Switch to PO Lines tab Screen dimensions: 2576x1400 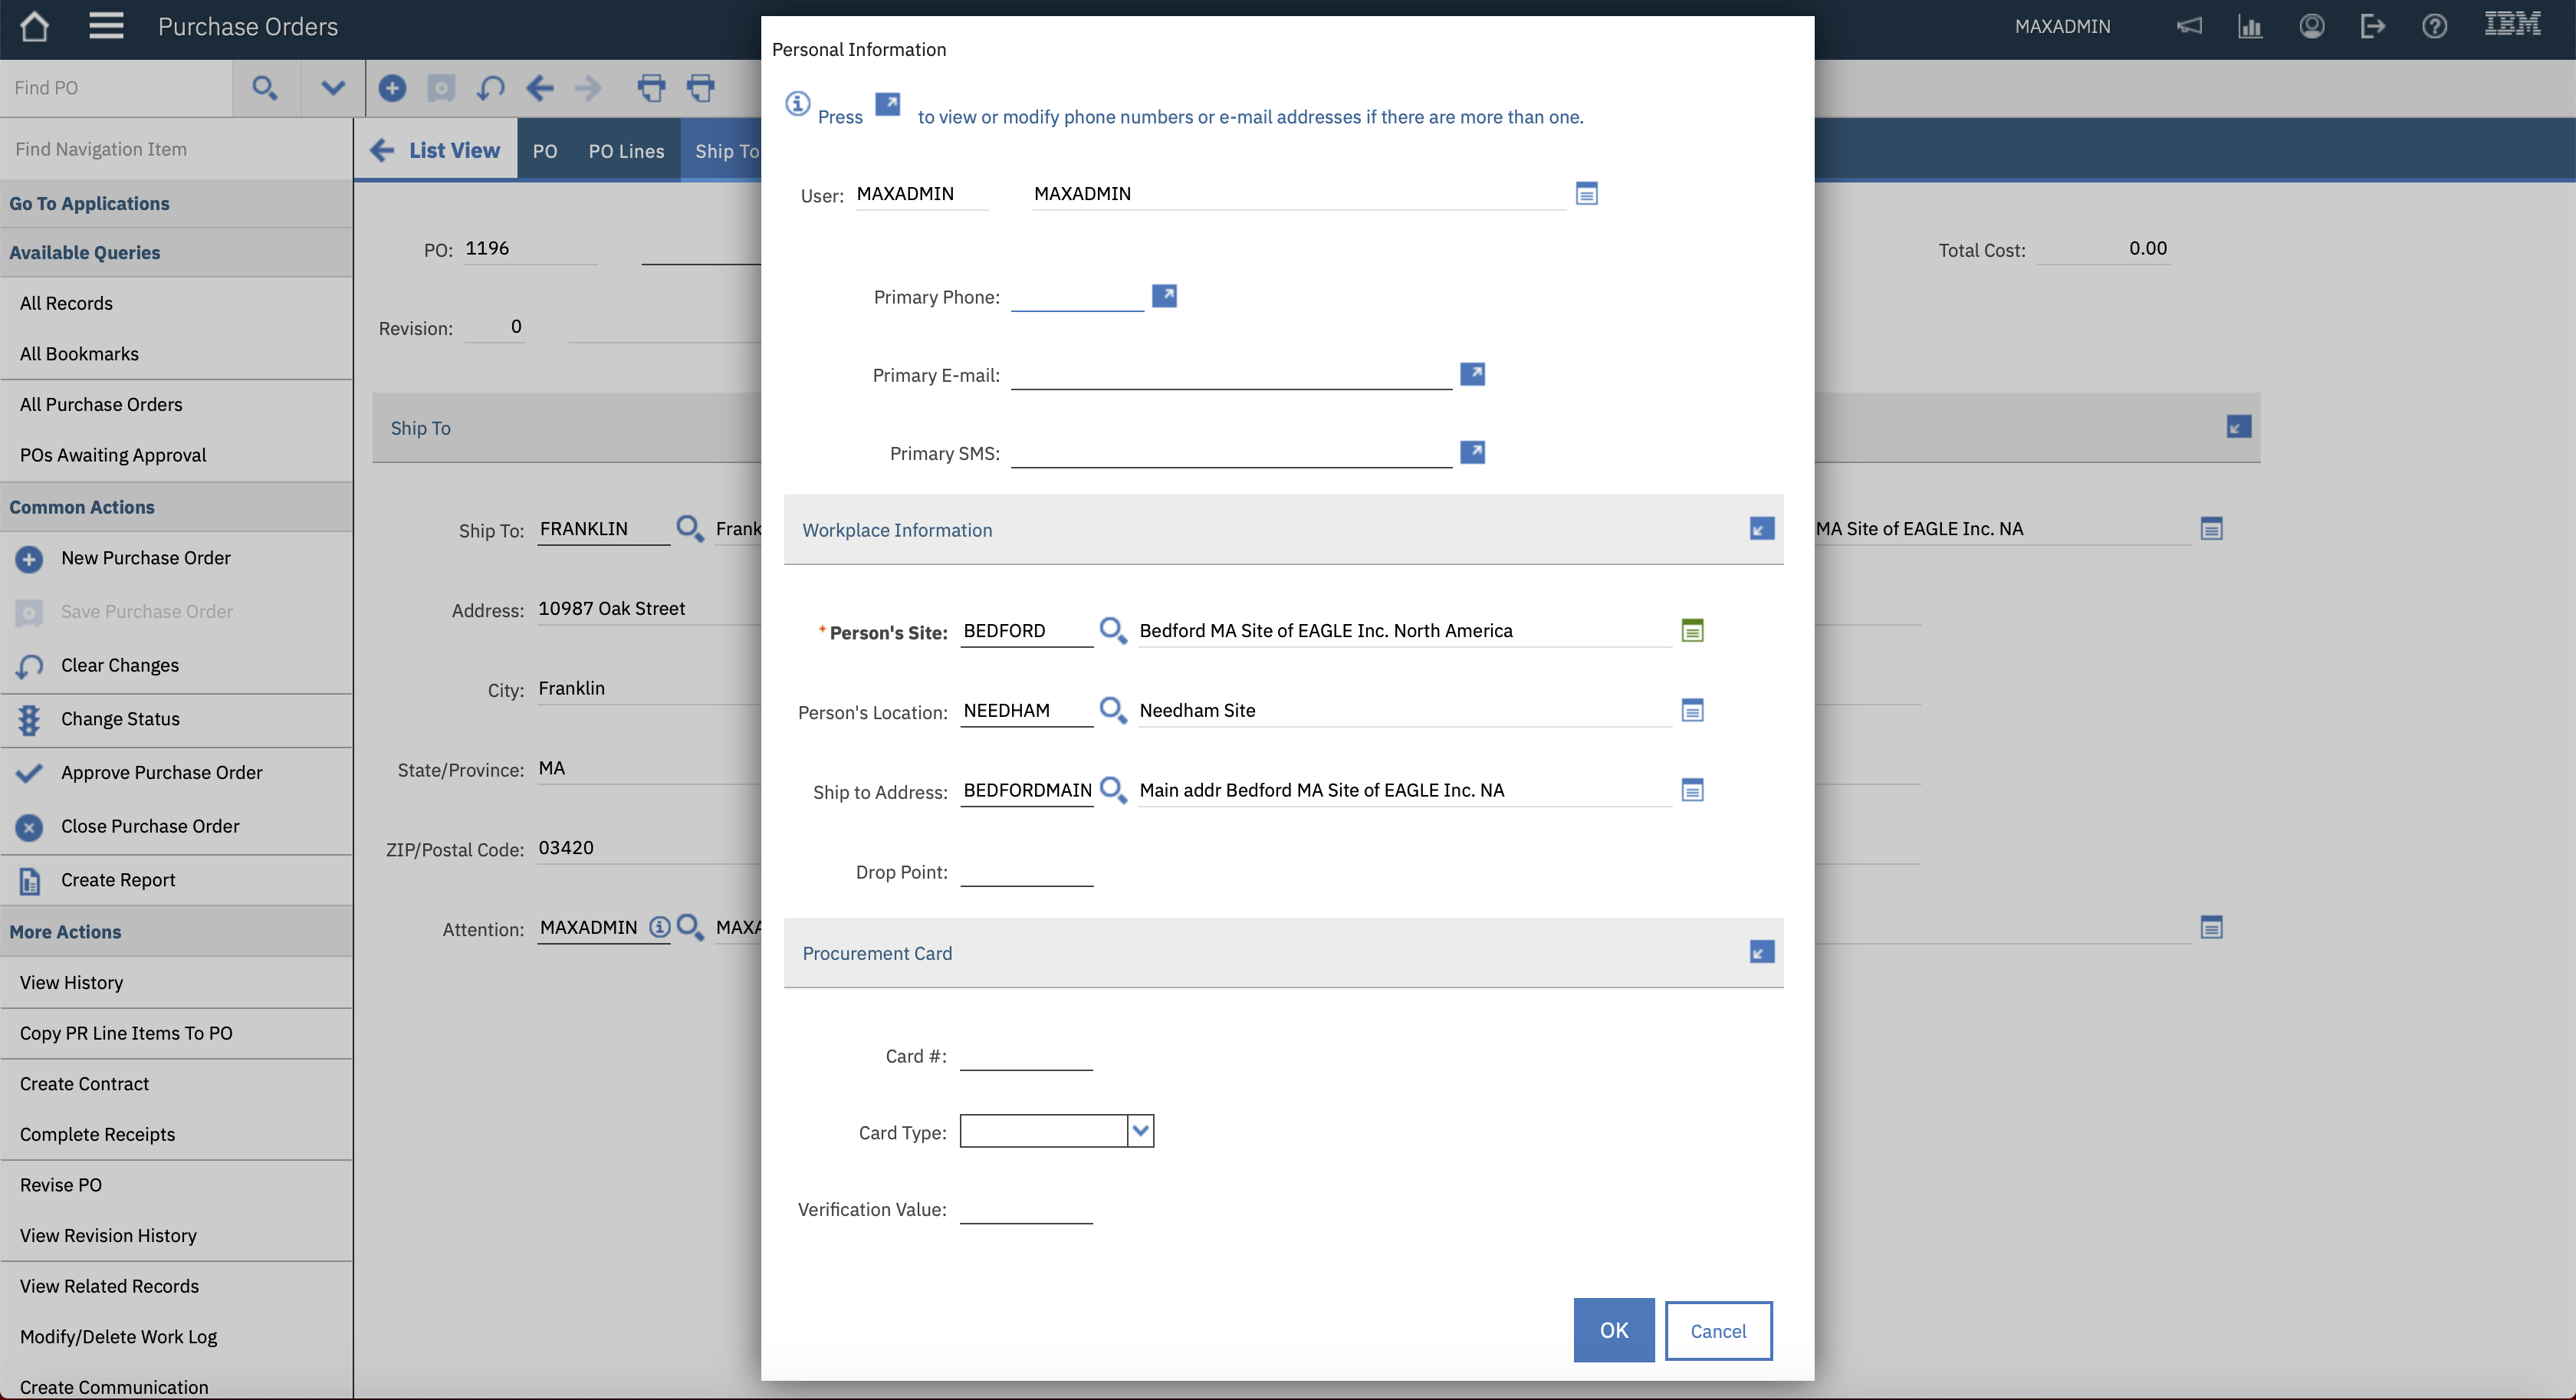[x=626, y=151]
